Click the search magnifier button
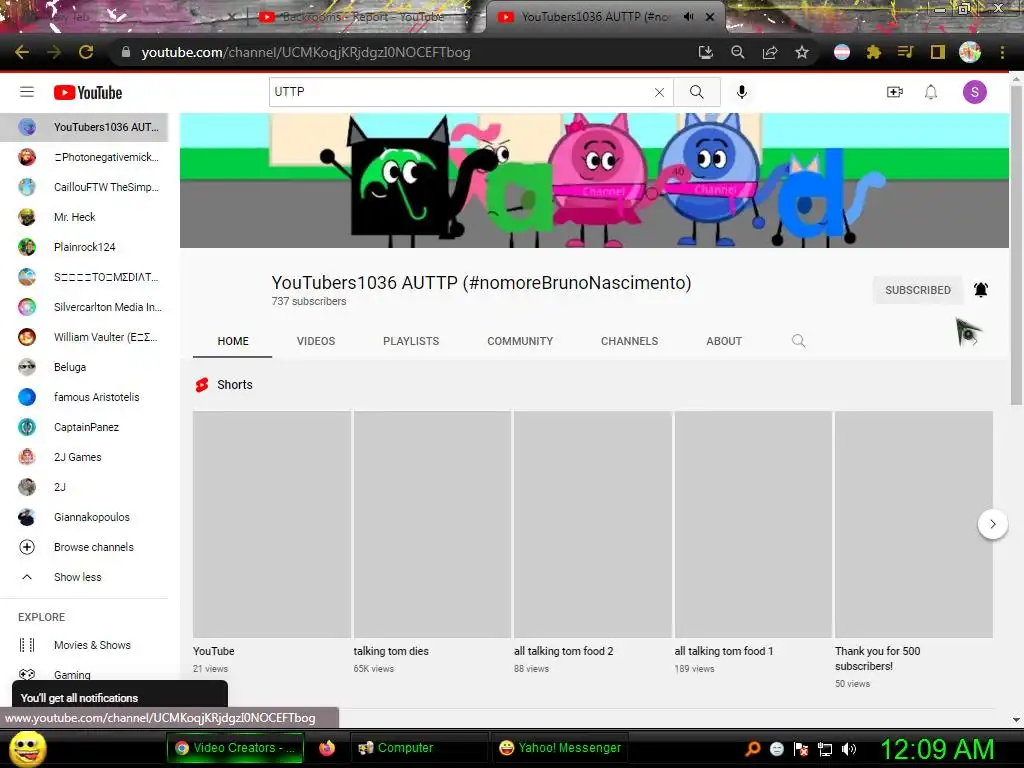The image size is (1024, 768). (x=697, y=92)
